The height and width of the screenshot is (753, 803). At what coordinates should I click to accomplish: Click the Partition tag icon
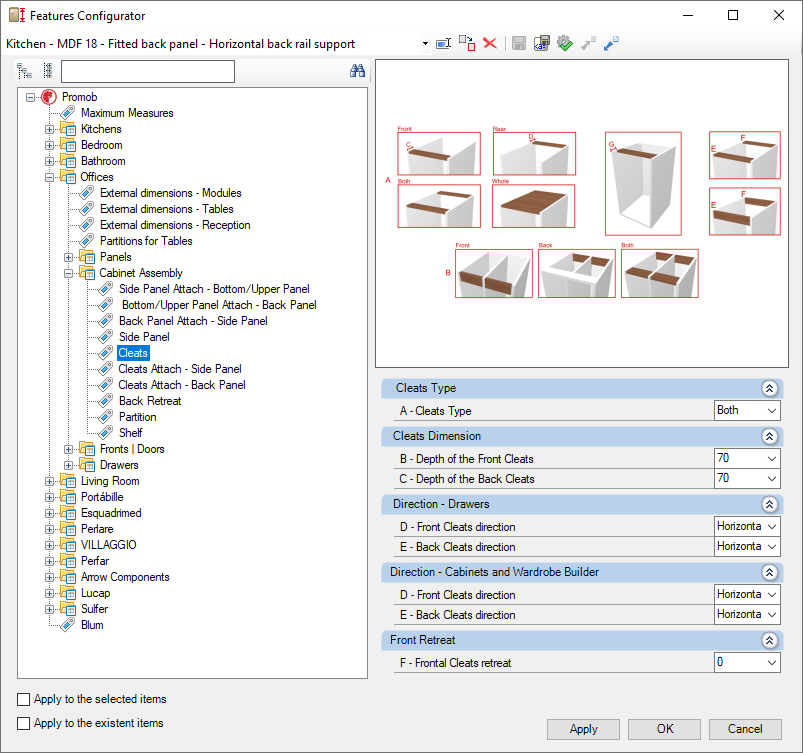click(x=105, y=416)
